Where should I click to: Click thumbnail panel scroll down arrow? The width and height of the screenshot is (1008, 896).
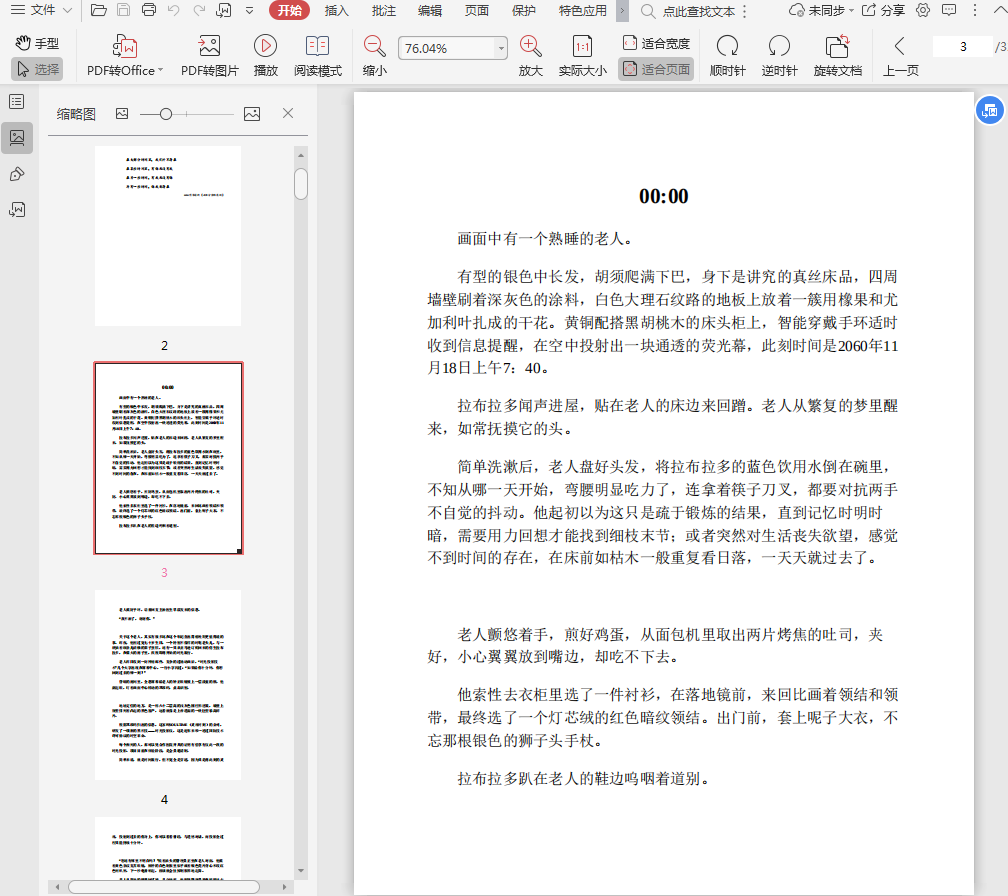[x=301, y=871]
